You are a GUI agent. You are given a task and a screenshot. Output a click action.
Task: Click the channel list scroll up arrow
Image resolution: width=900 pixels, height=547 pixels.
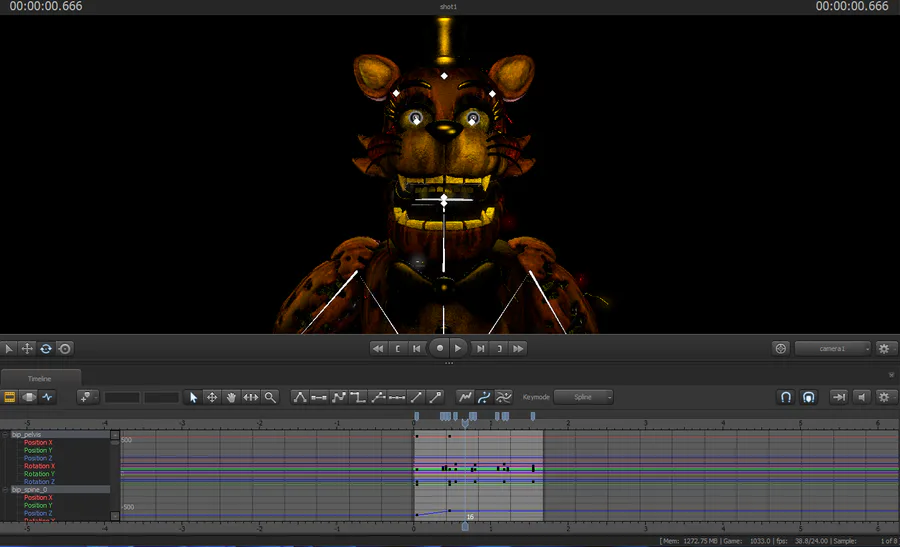115,435
